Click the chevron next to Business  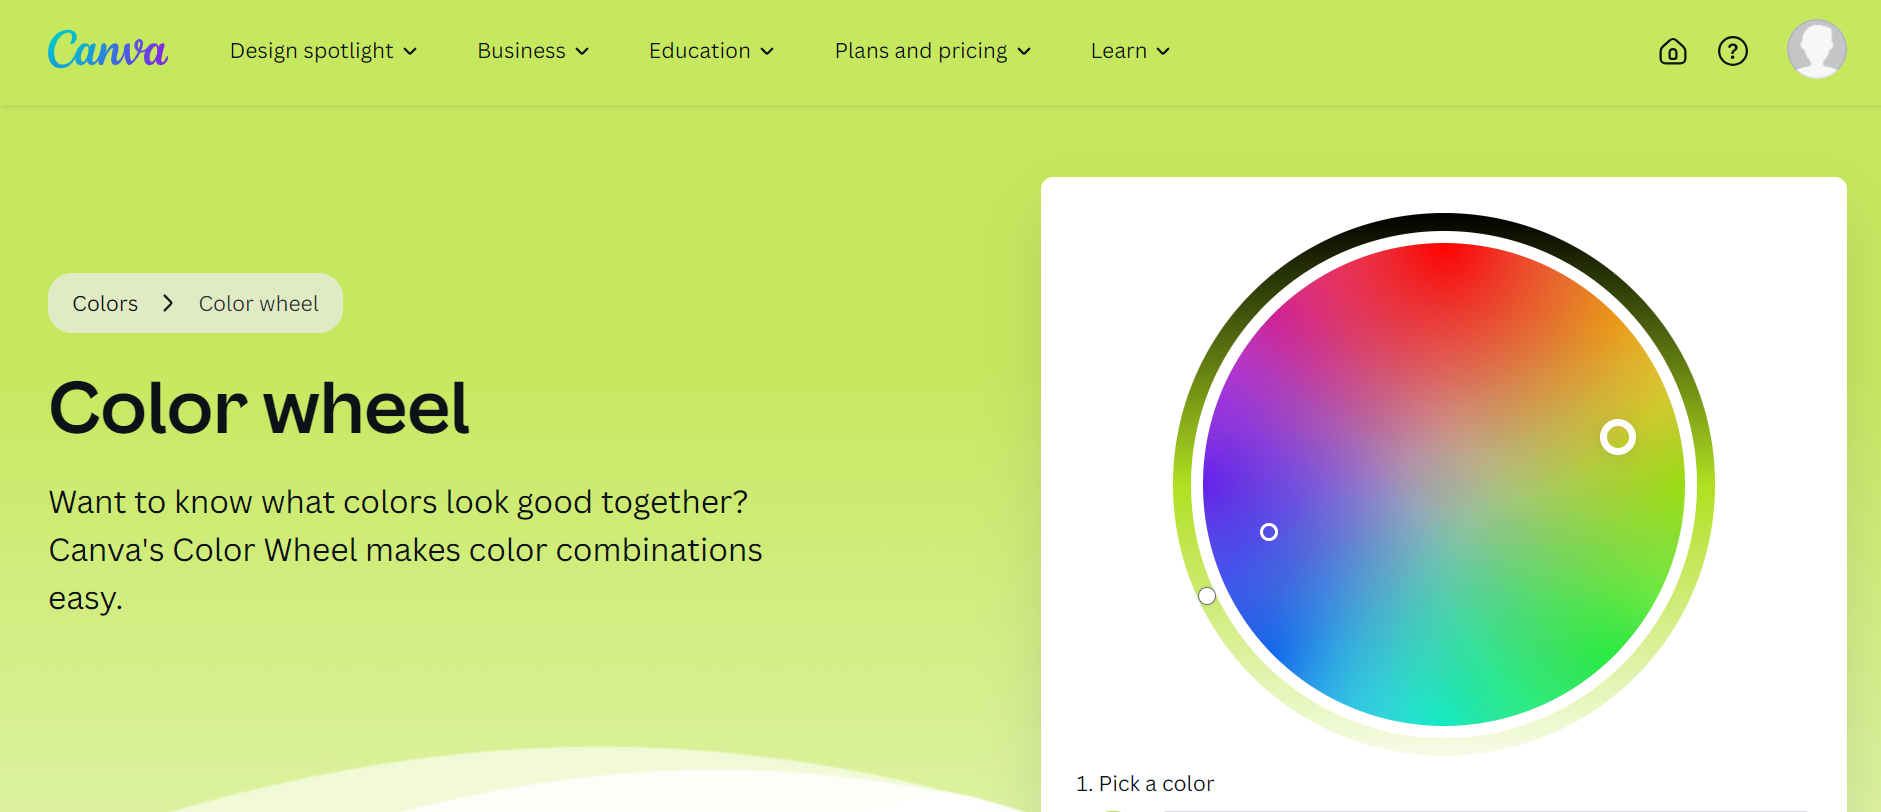(x=582, y=51)
